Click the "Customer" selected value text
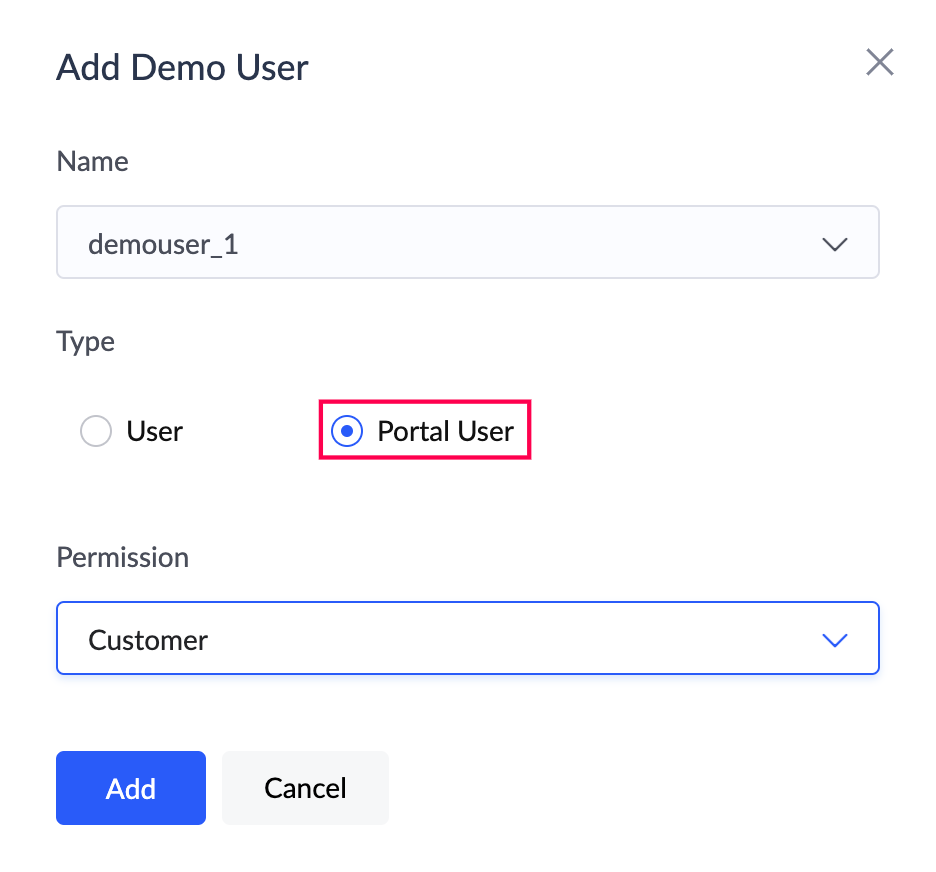This screenshot has height=872, width=936. pos(148,640)
